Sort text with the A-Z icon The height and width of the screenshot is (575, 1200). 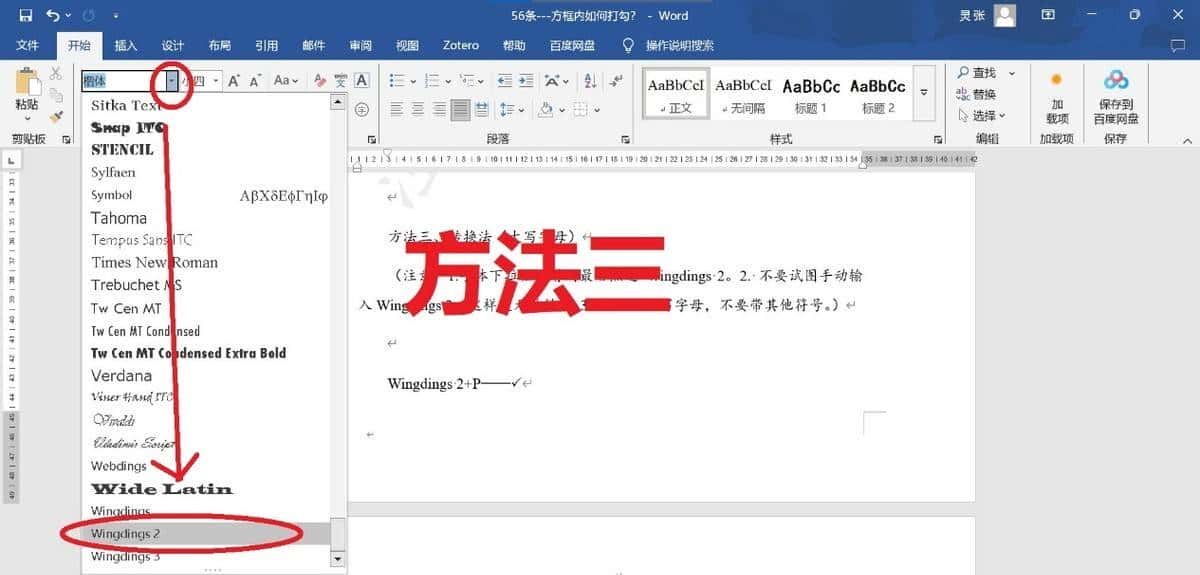coord(590,81)
